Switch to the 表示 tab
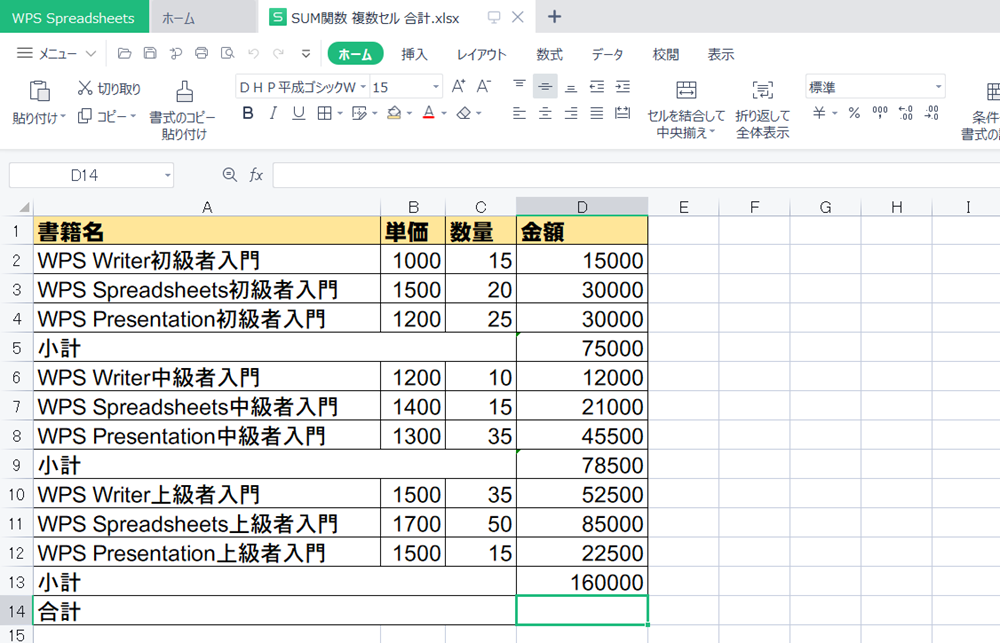The image size is (1000, 643). click(721, 54)
